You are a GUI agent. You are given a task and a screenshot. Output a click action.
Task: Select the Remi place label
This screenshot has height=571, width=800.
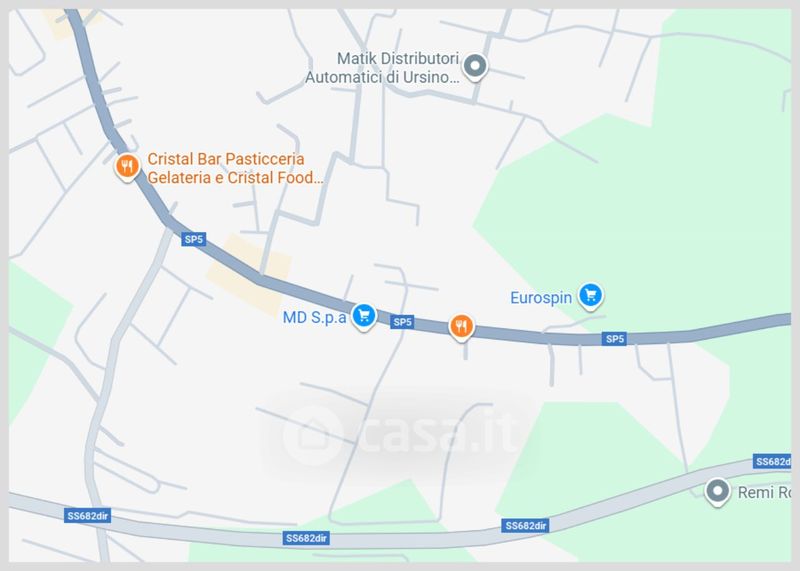(764, 492)
